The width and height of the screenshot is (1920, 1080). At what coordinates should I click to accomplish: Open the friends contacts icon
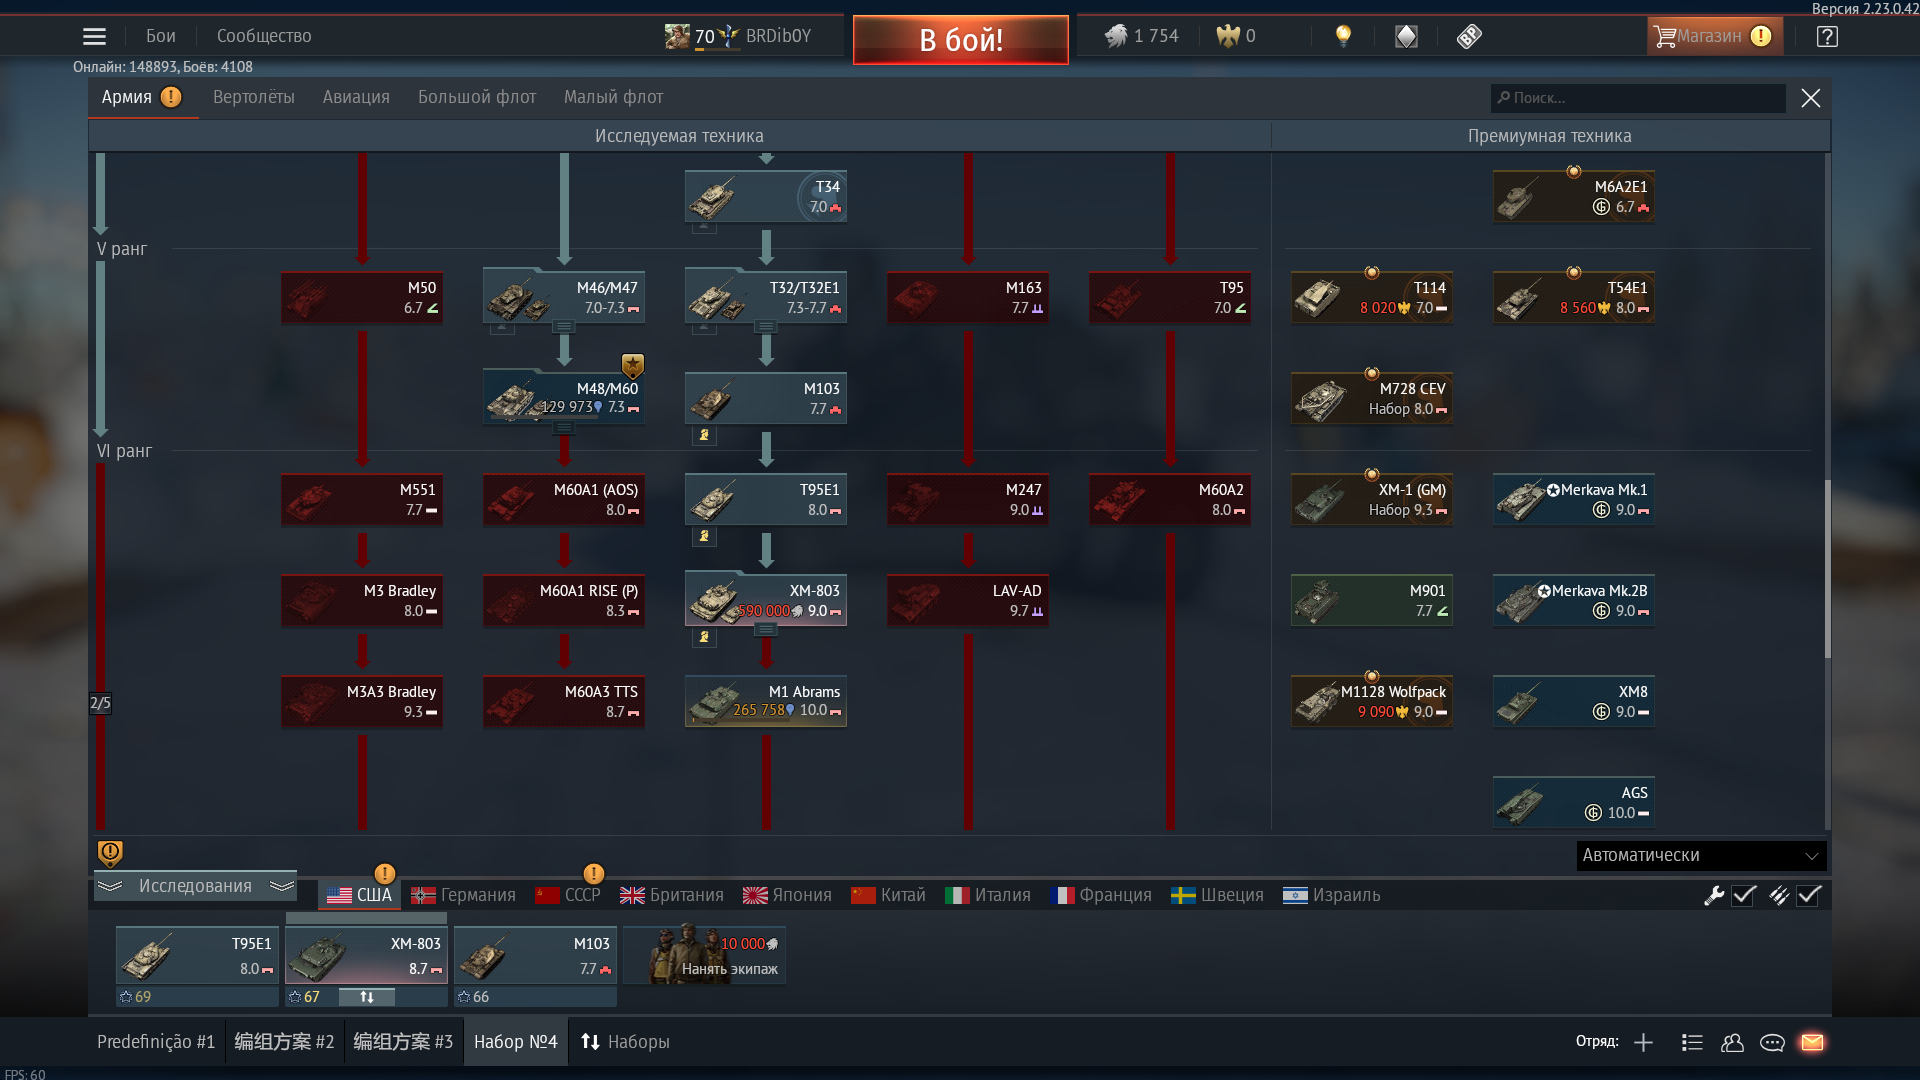point(1732,1042)
